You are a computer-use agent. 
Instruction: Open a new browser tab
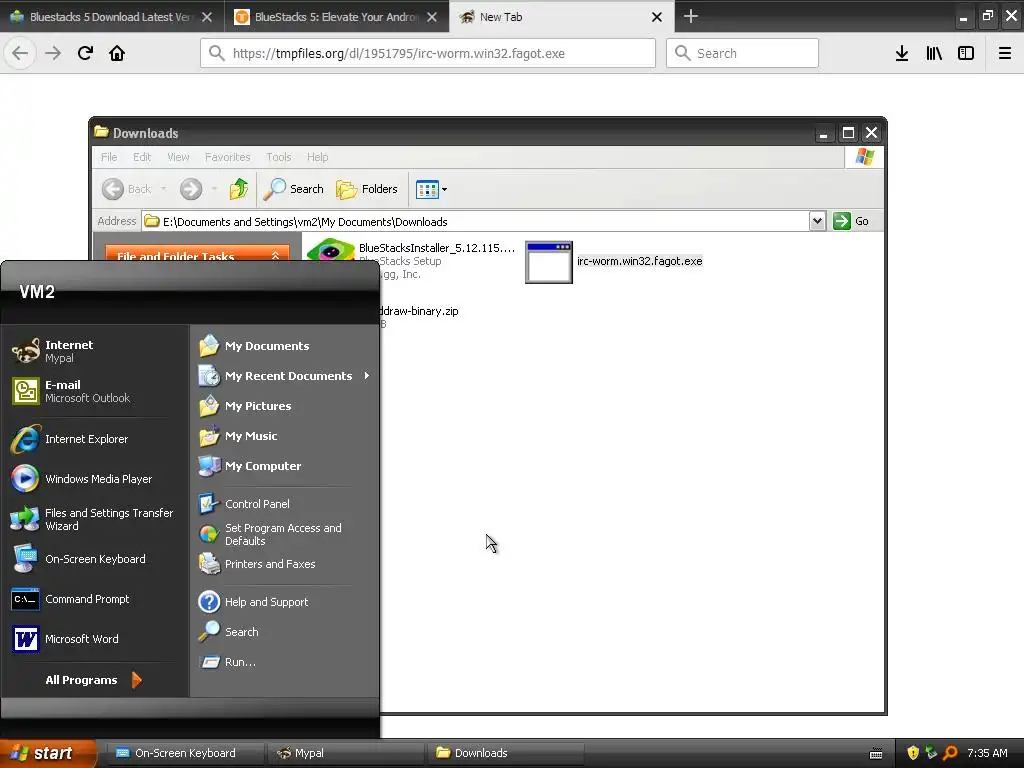pyautogui.click(x=690, y=16)
